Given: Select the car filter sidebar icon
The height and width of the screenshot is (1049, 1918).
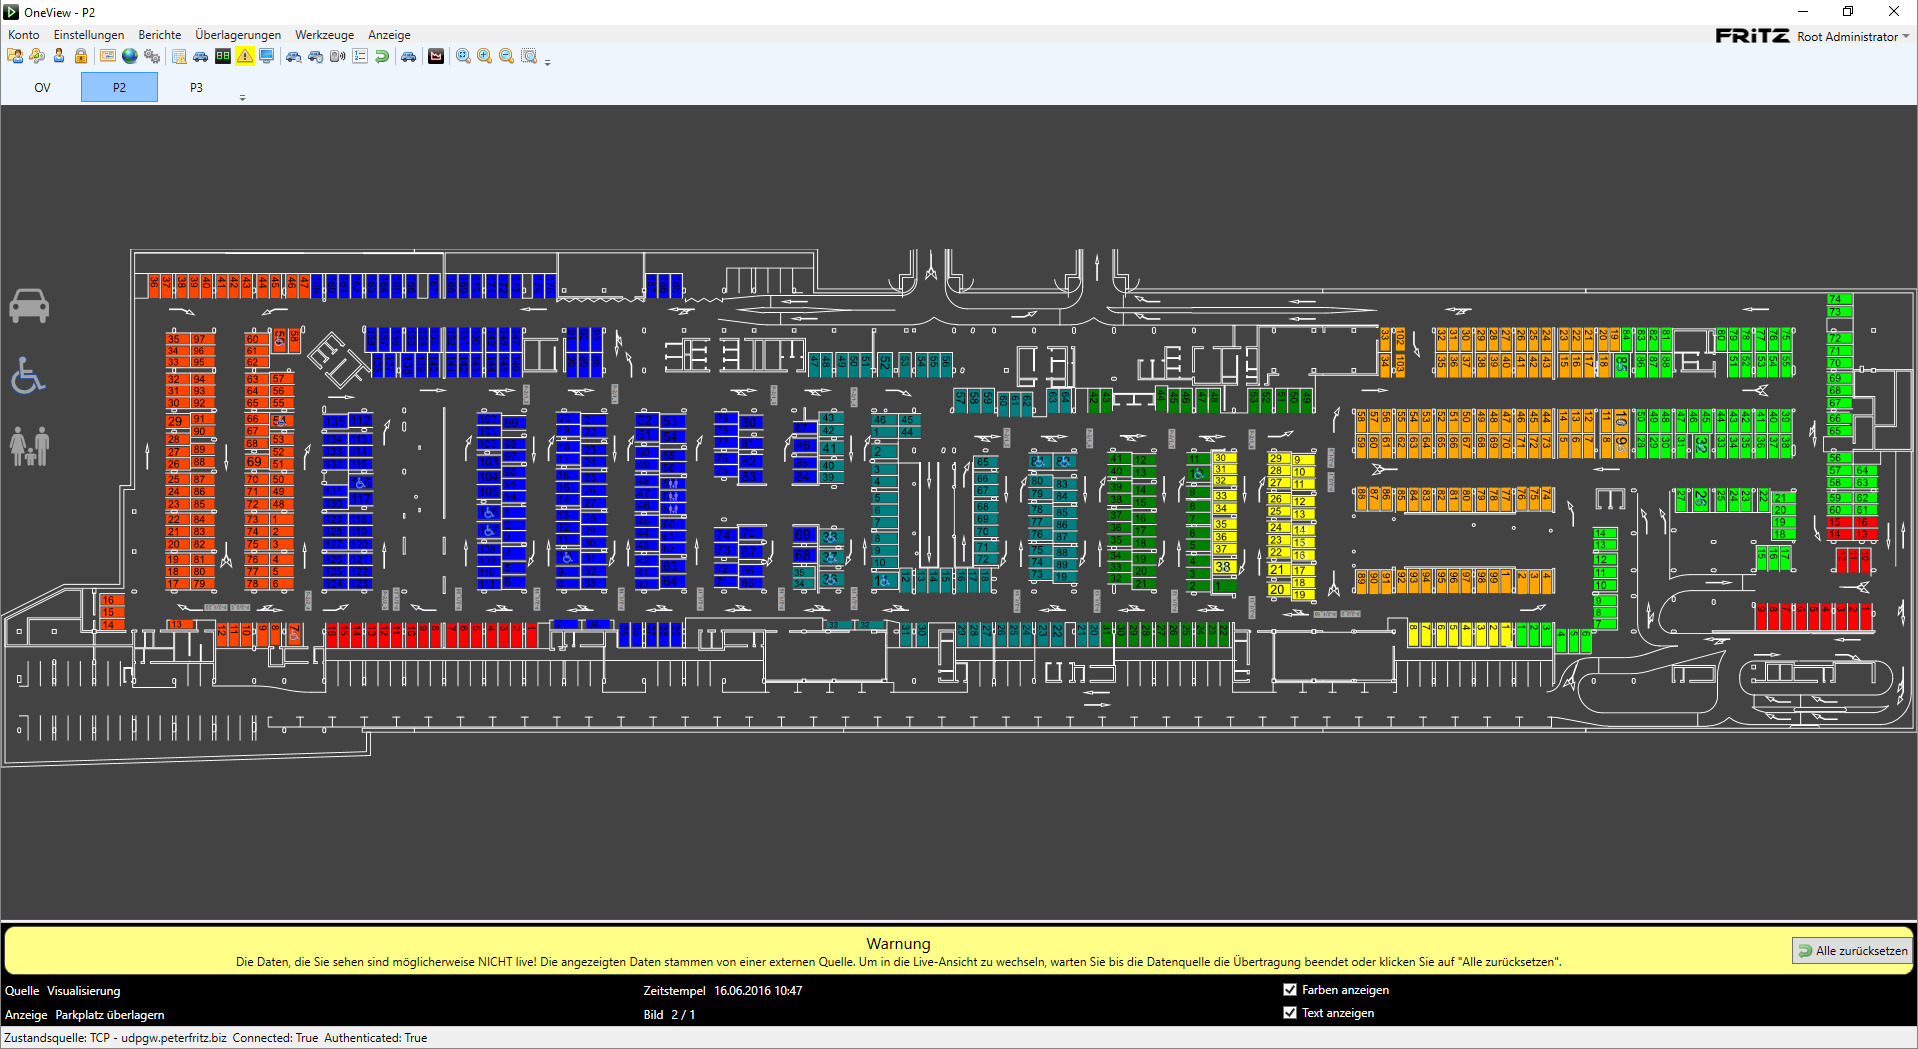Looking at the screenshot, I should [29, 305].
